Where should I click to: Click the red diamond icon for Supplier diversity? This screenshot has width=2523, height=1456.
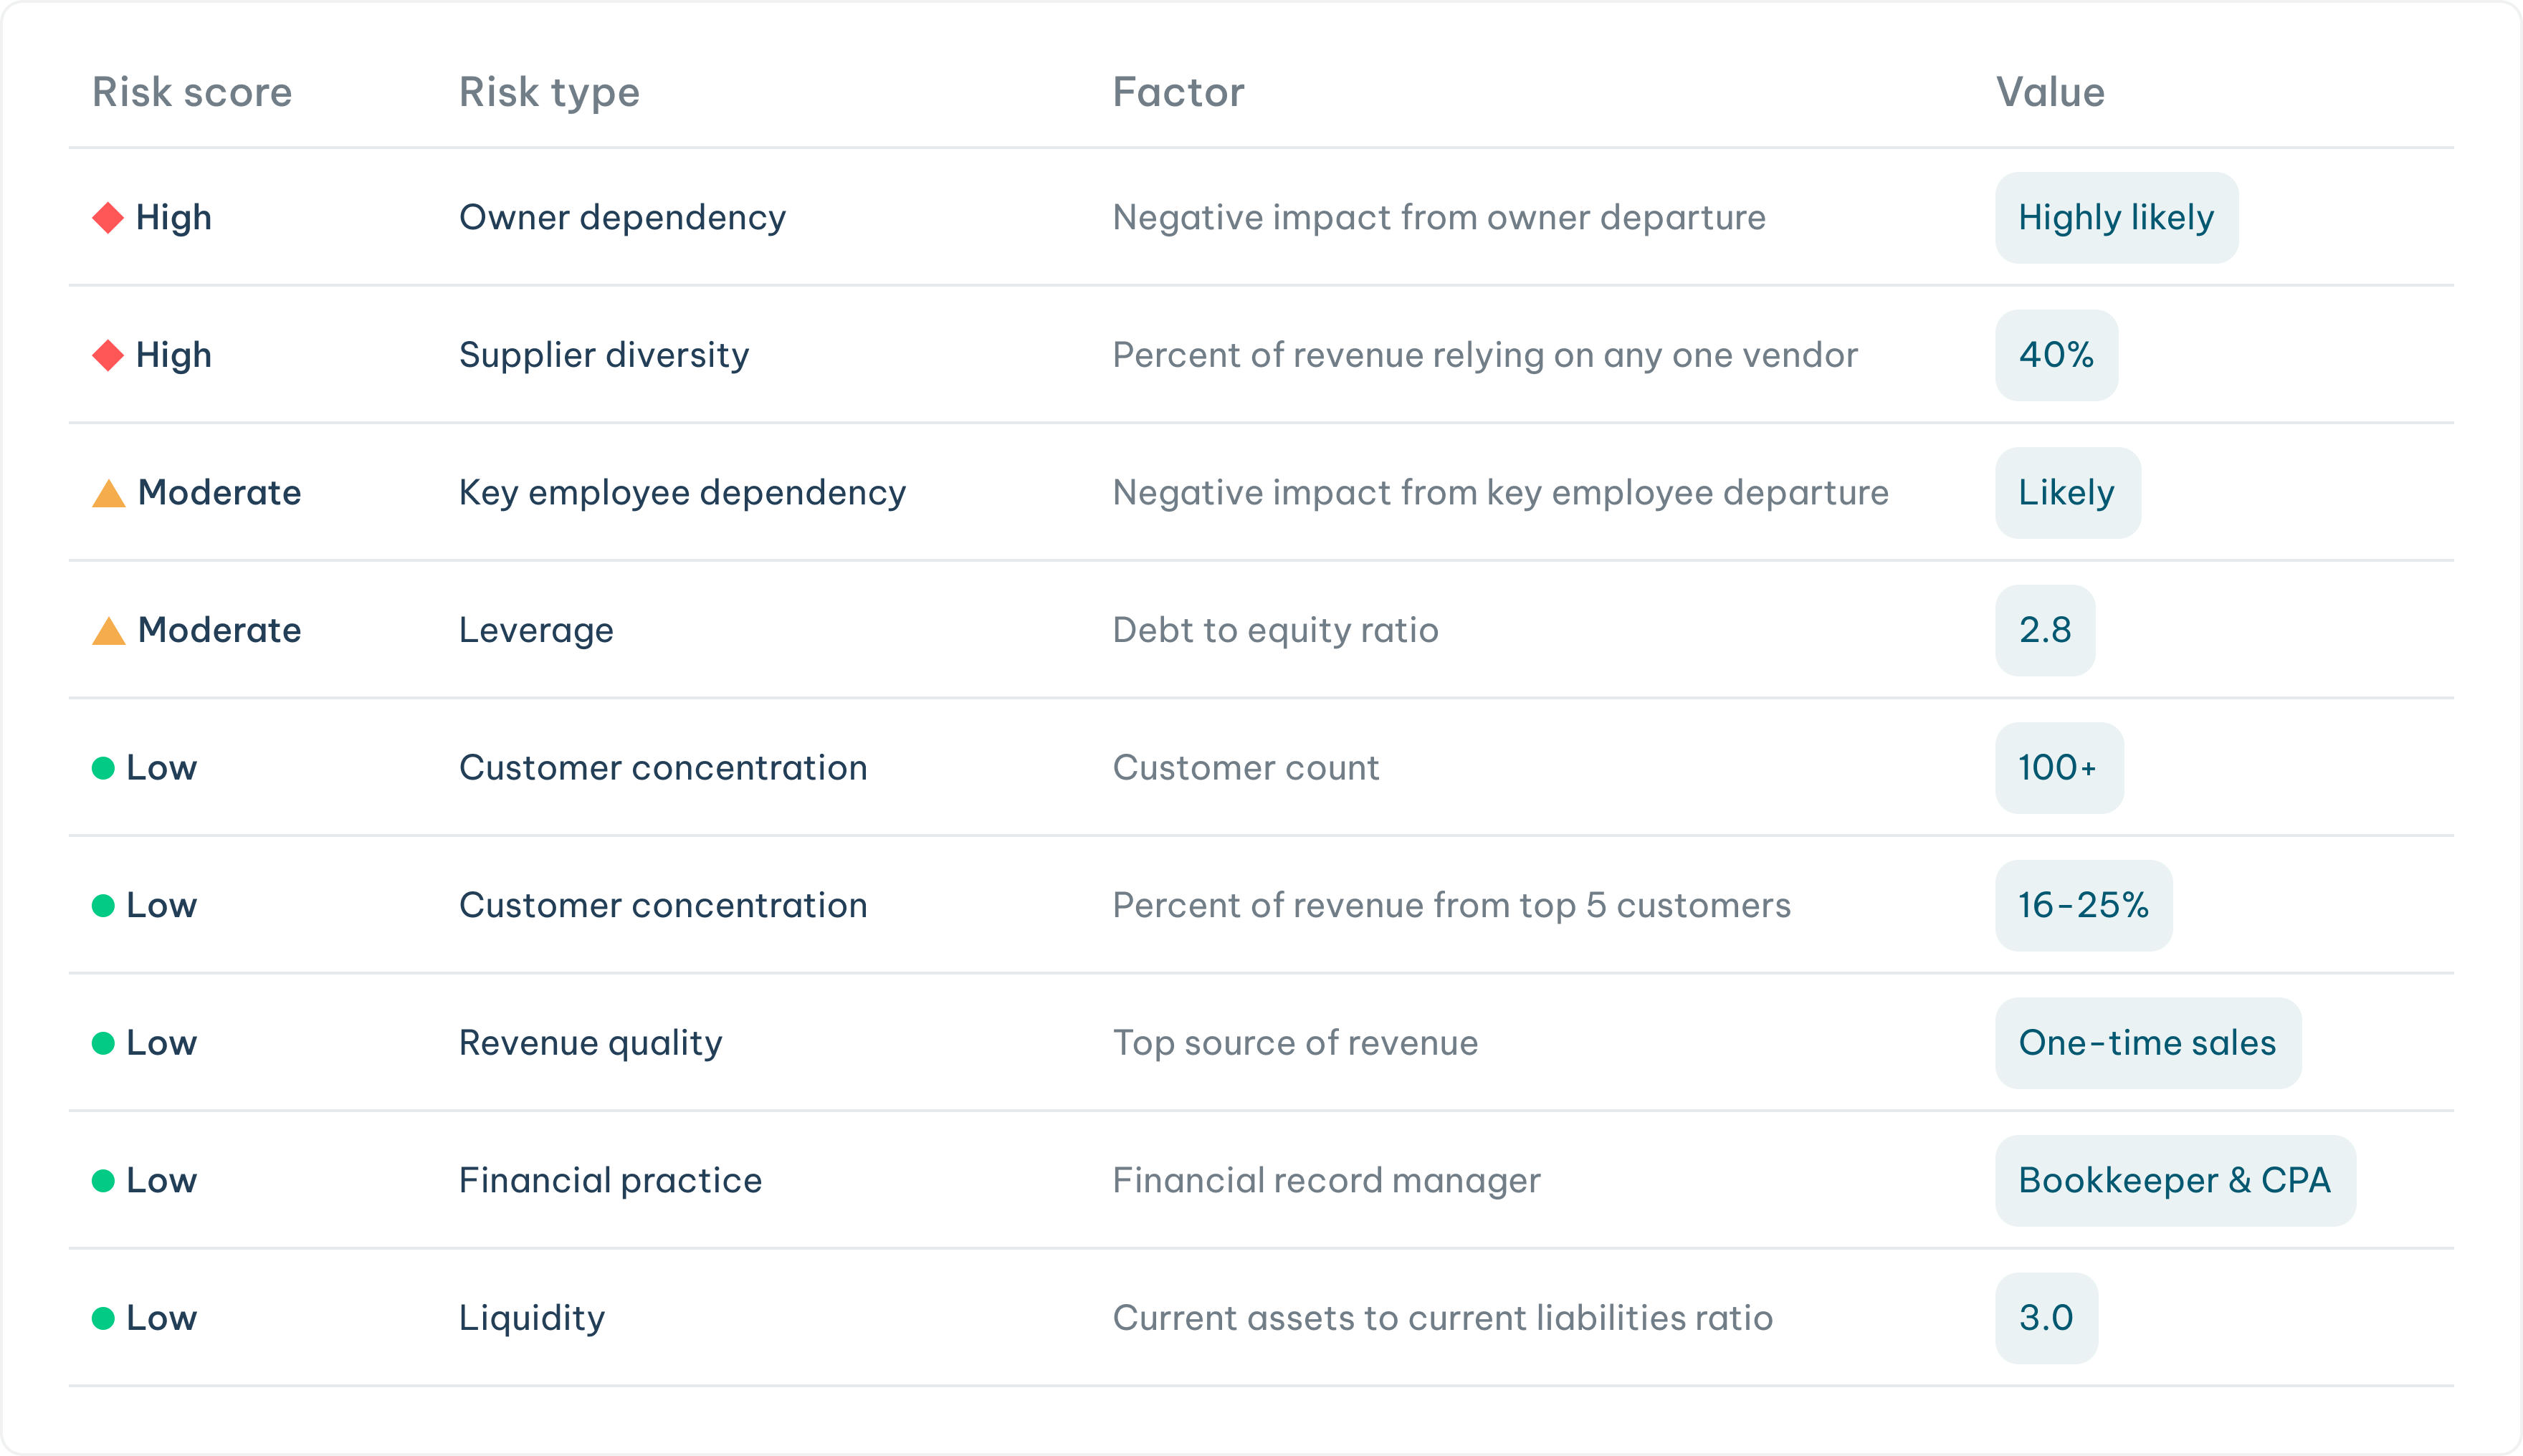[x=108, y=355]
